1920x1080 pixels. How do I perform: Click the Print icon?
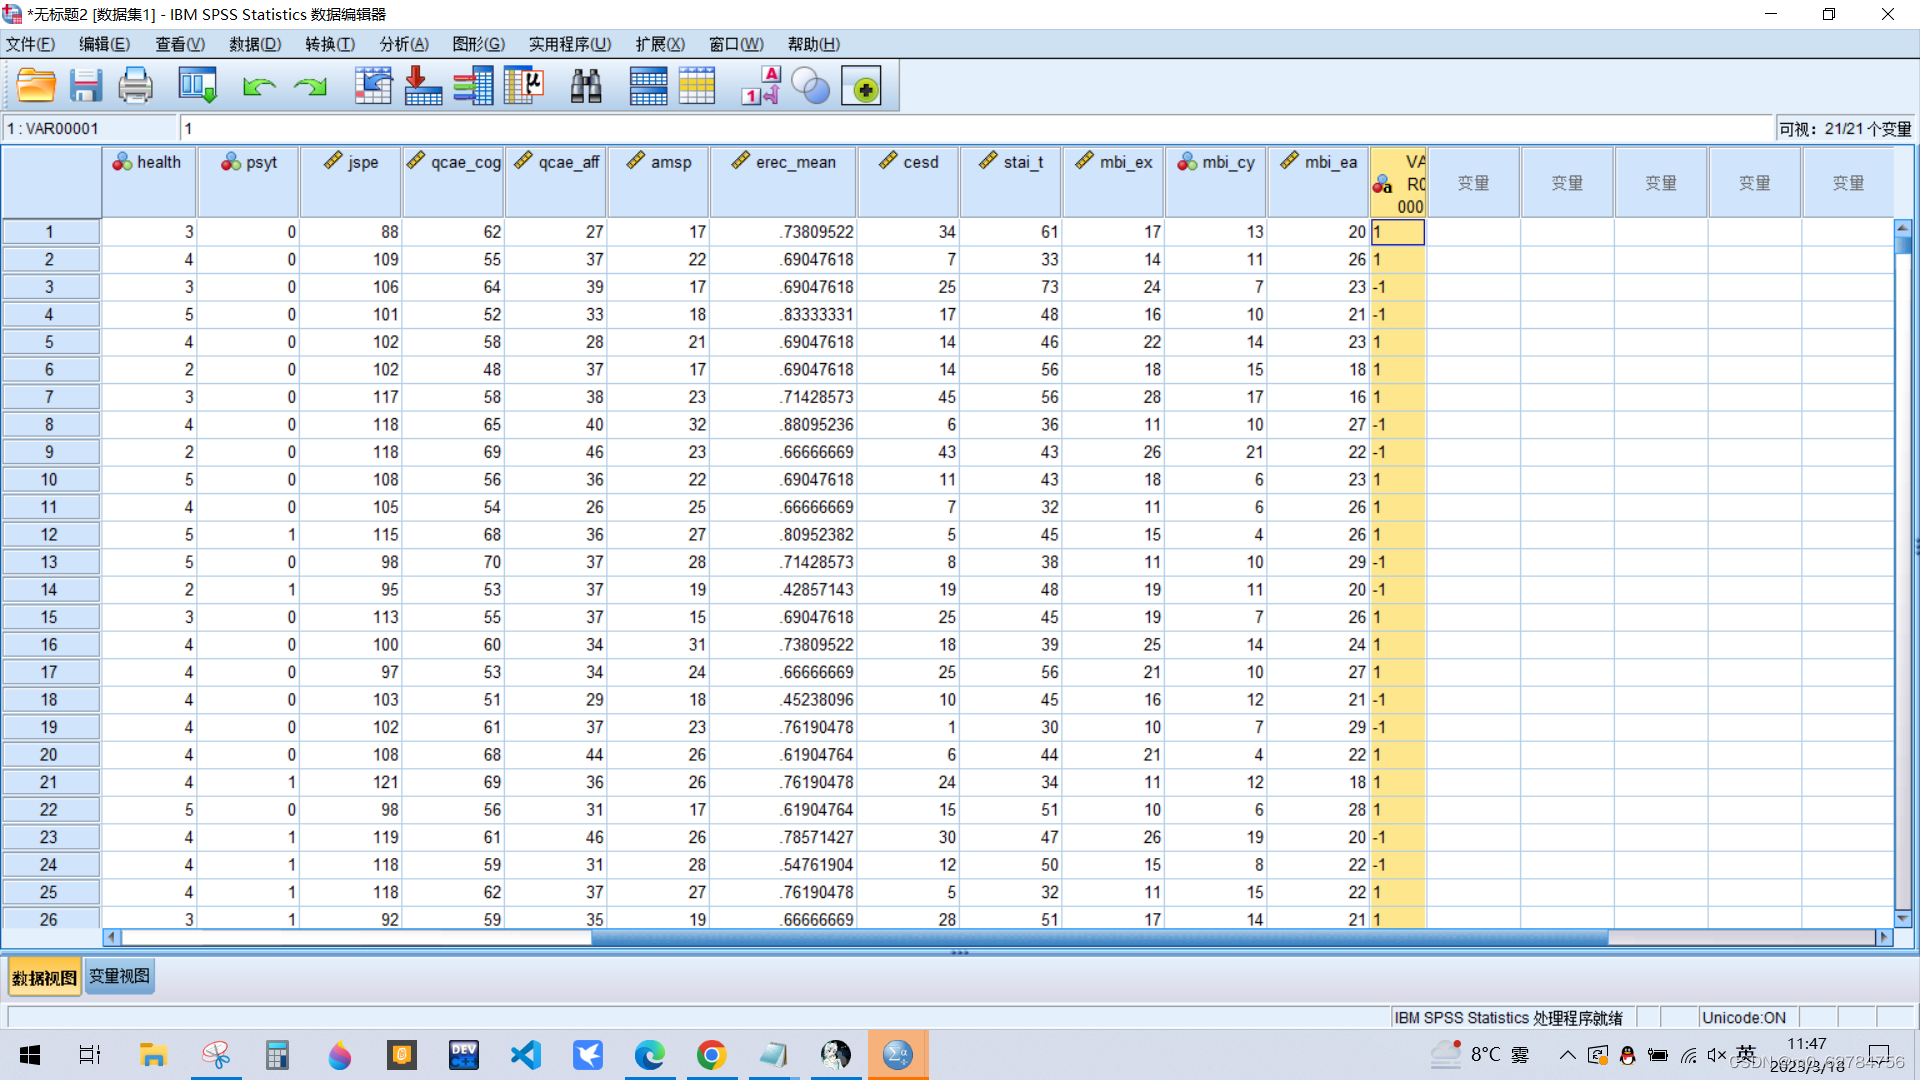coord(135,86)
